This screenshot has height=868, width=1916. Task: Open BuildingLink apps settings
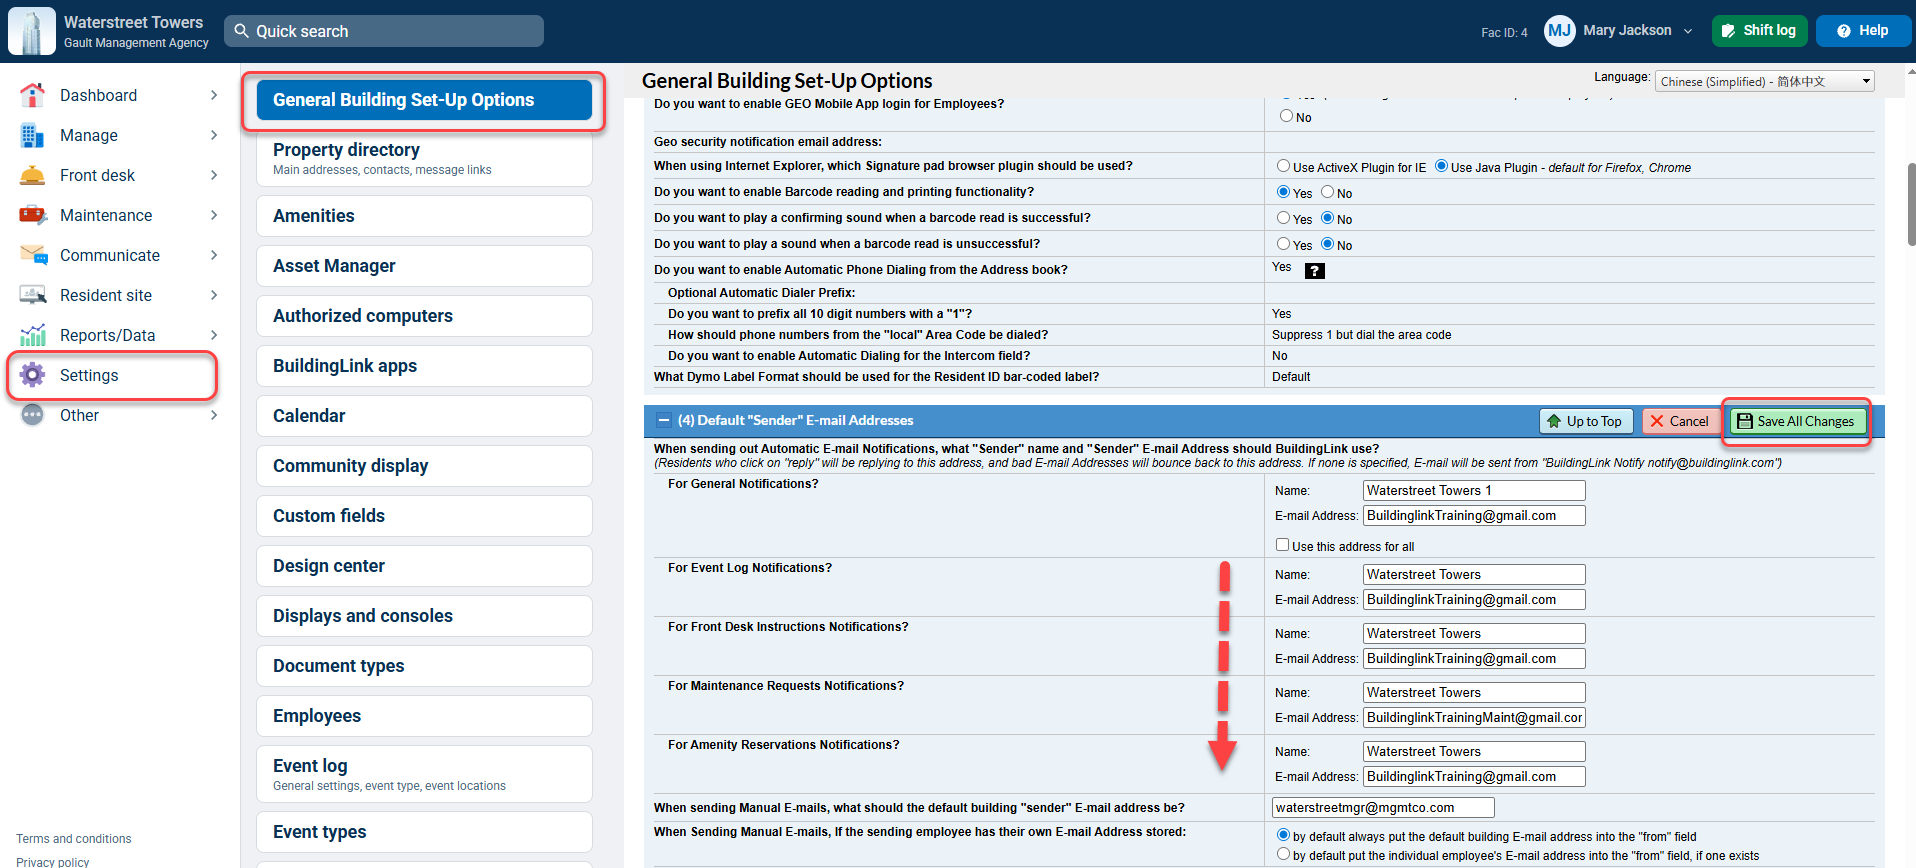[424, 366]
